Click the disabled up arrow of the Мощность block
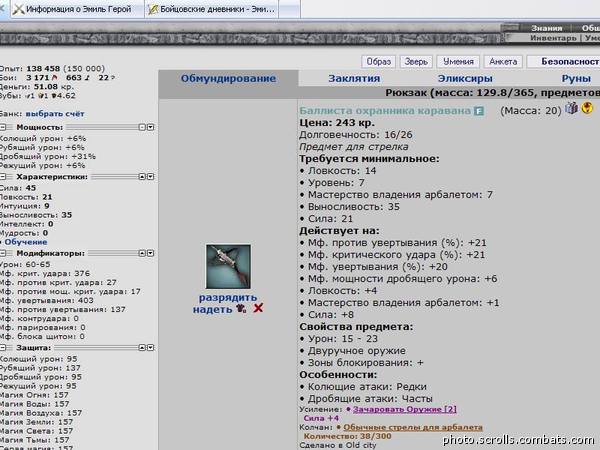This screenshot has width=600, height=450. coord(142,127)
